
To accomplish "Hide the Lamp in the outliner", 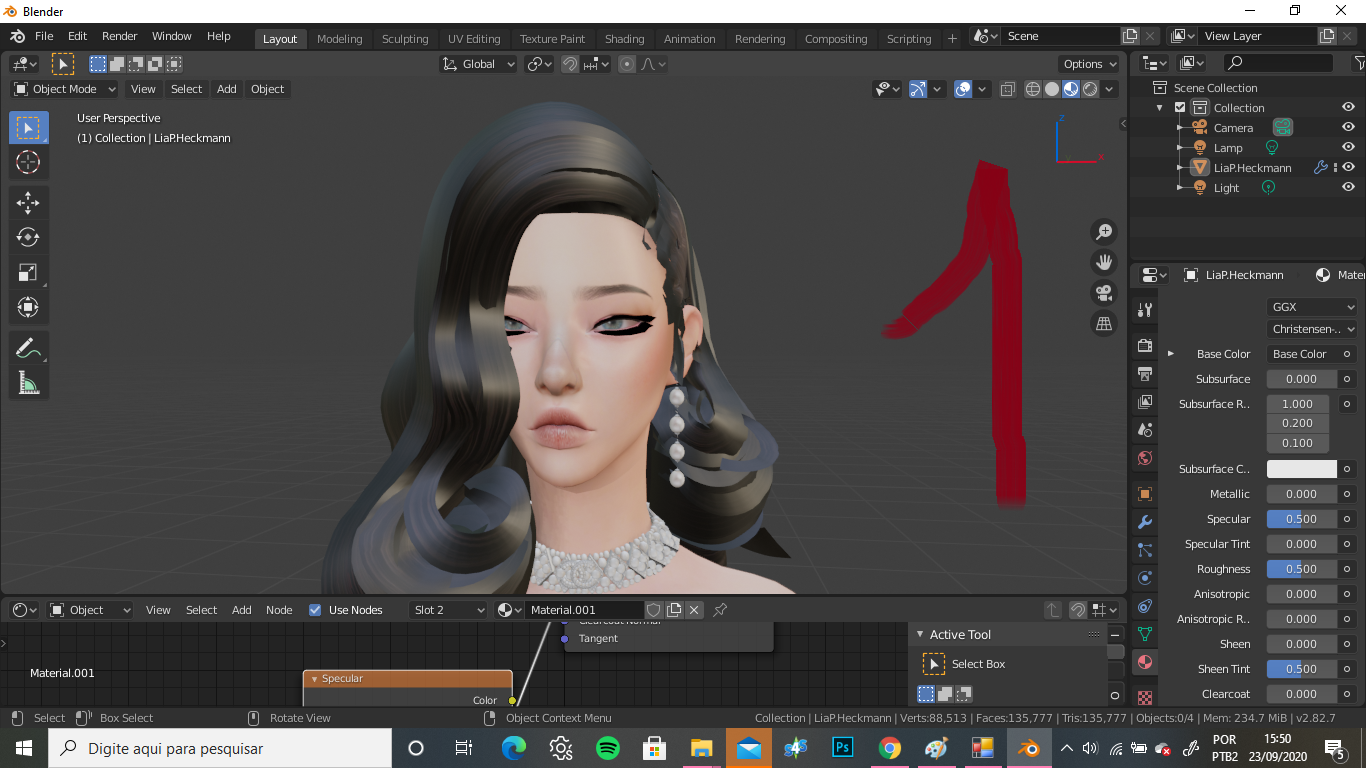I will coord(1347,147).
